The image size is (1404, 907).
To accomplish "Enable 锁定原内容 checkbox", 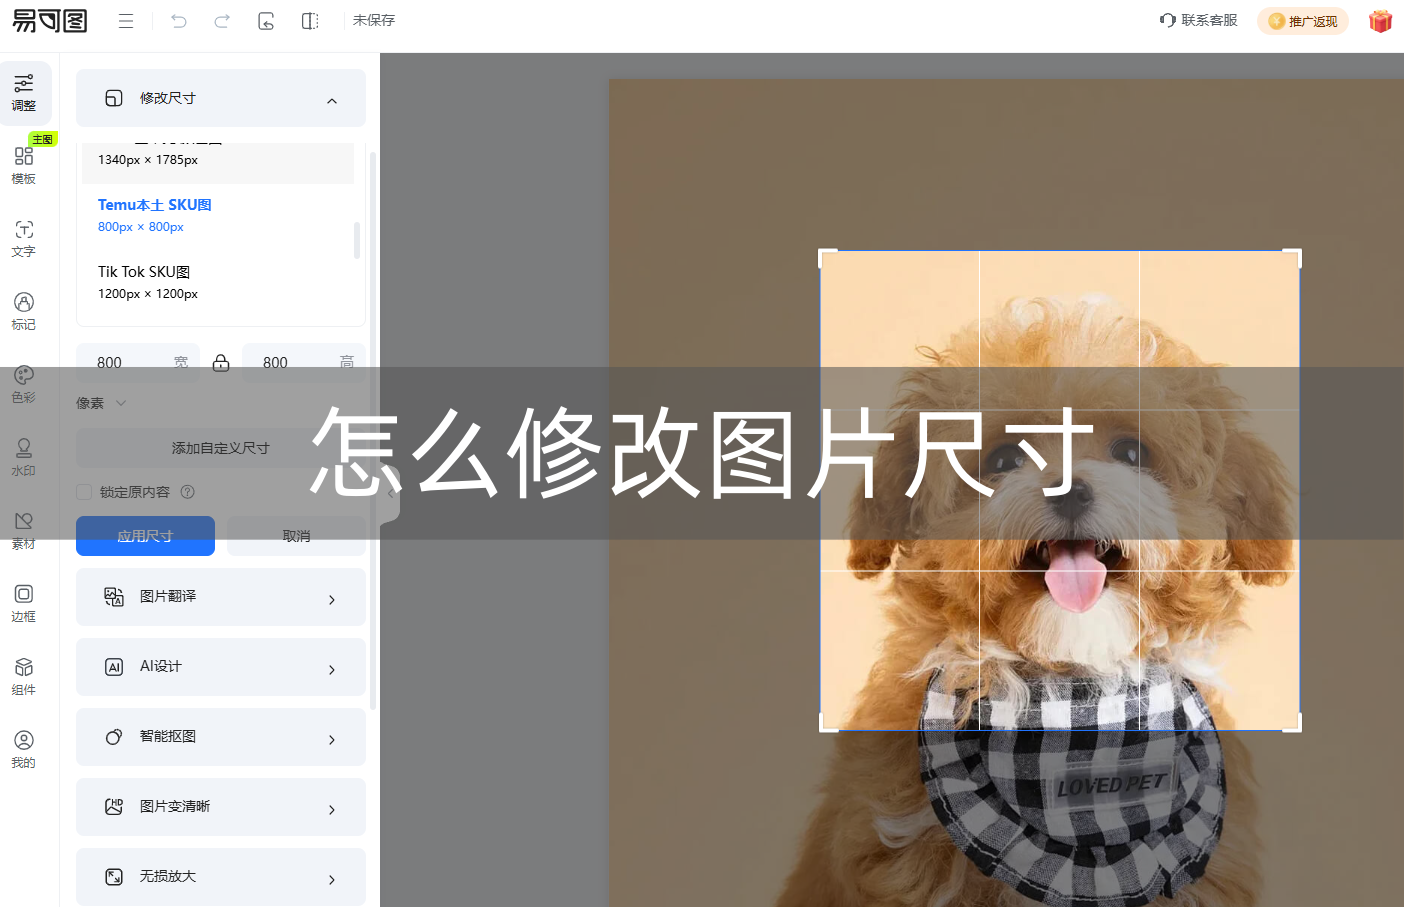I will (84, 492).
